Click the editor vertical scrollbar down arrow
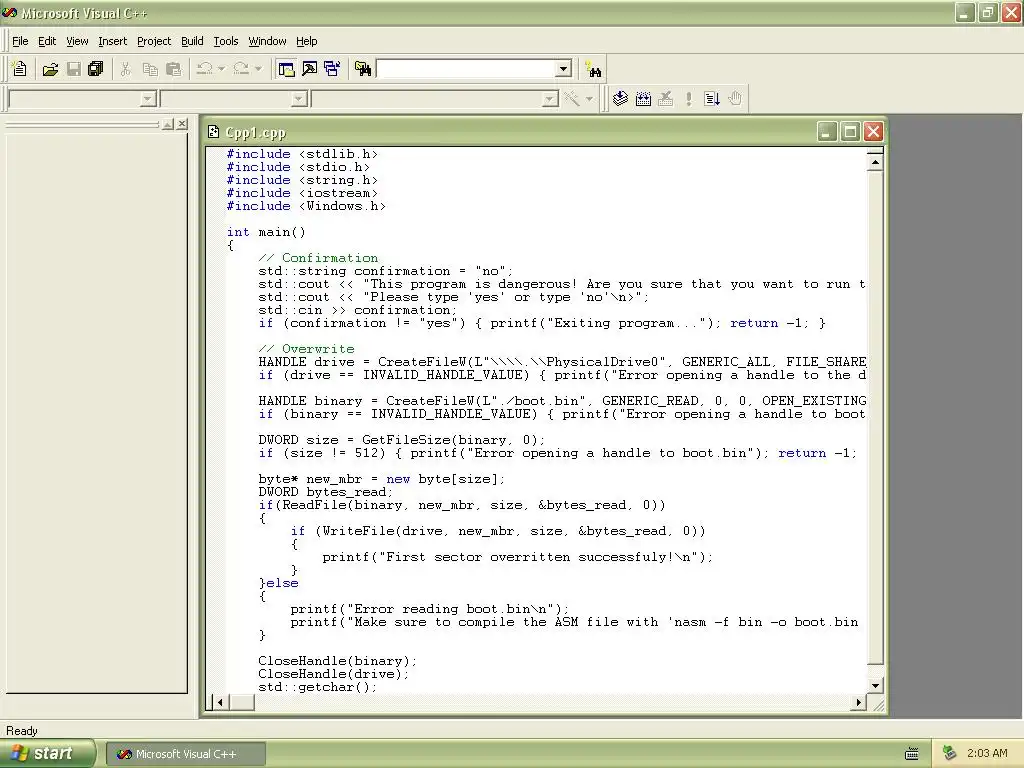Screen dimensions: 1024x768 click(875, 686)
